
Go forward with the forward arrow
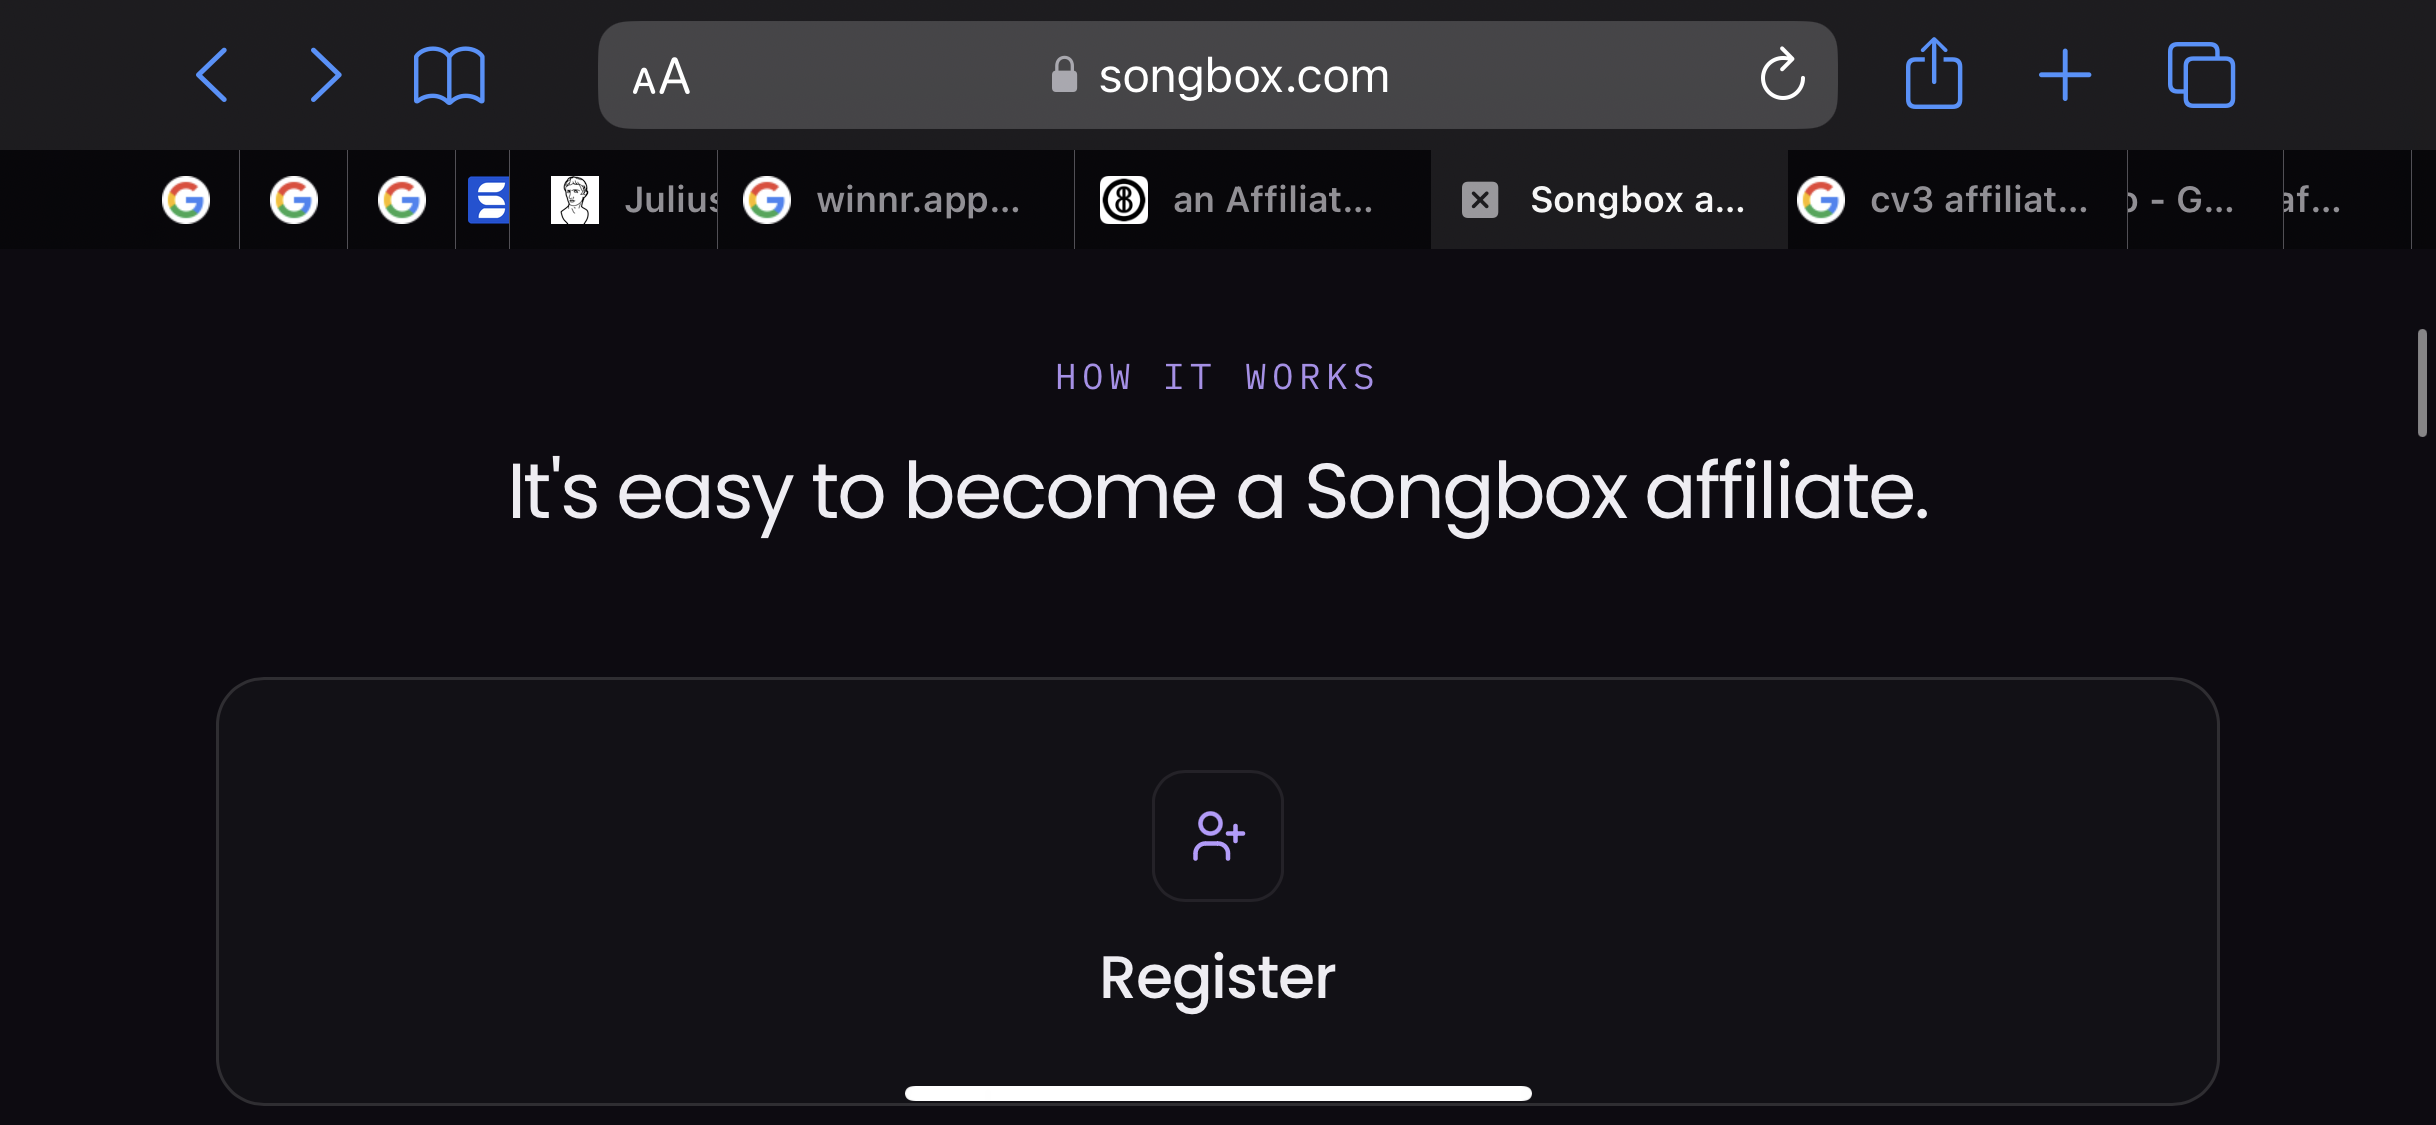coord(325,75)
